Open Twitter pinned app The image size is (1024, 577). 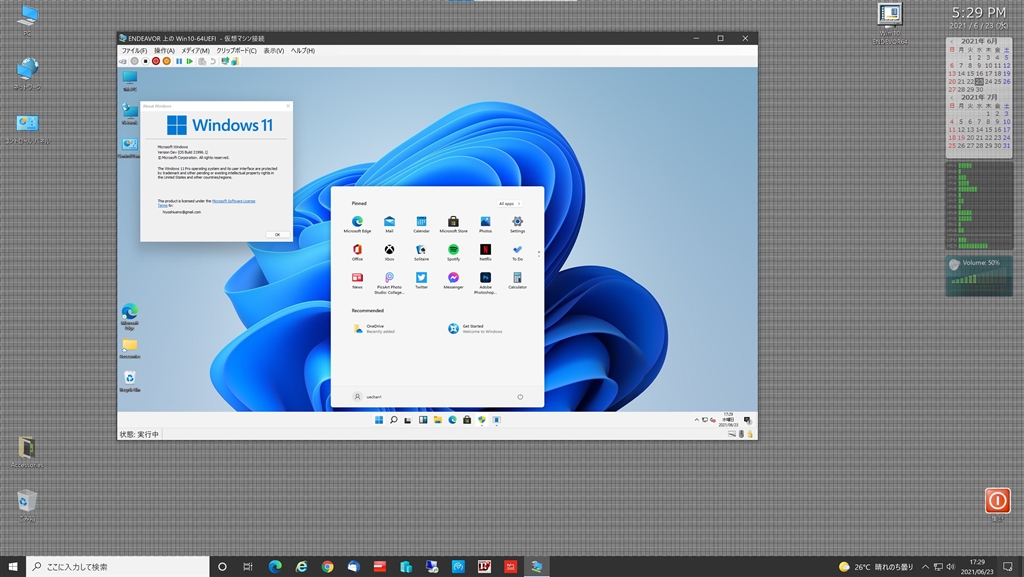click(x=421, y=278)
